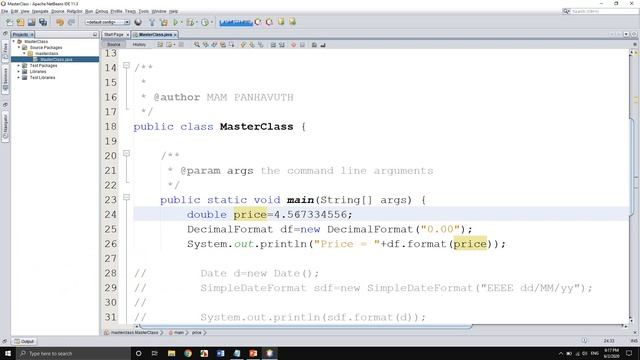This screenshot has width=640, height=360.
Task: Collapse the MasterClass project node
Action: (x=14, y=42)
